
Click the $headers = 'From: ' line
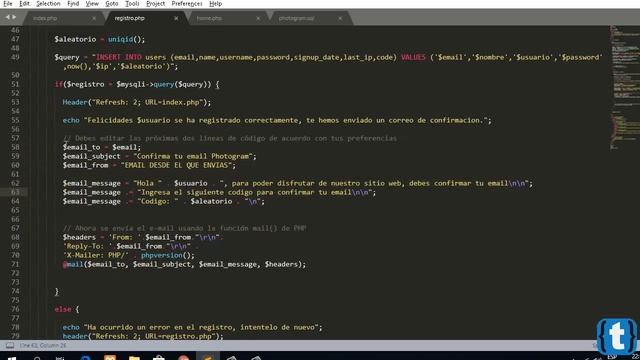[x=143, y=237]
